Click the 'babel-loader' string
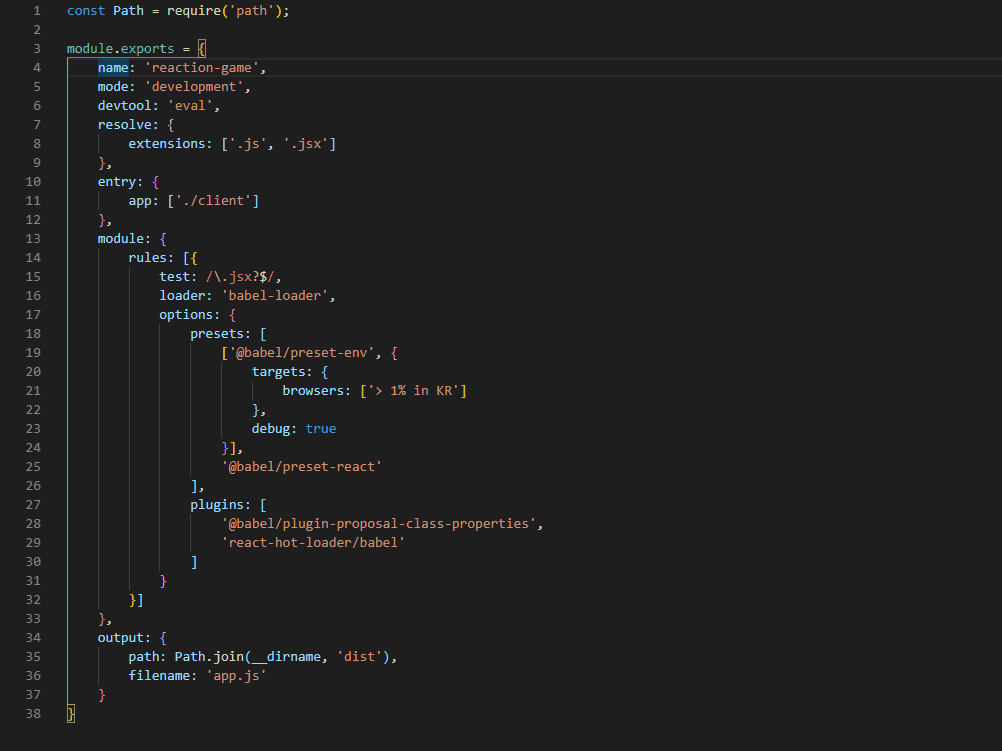Image resolution: width=1002 pixels, height=751 pixels. point(275,296)
